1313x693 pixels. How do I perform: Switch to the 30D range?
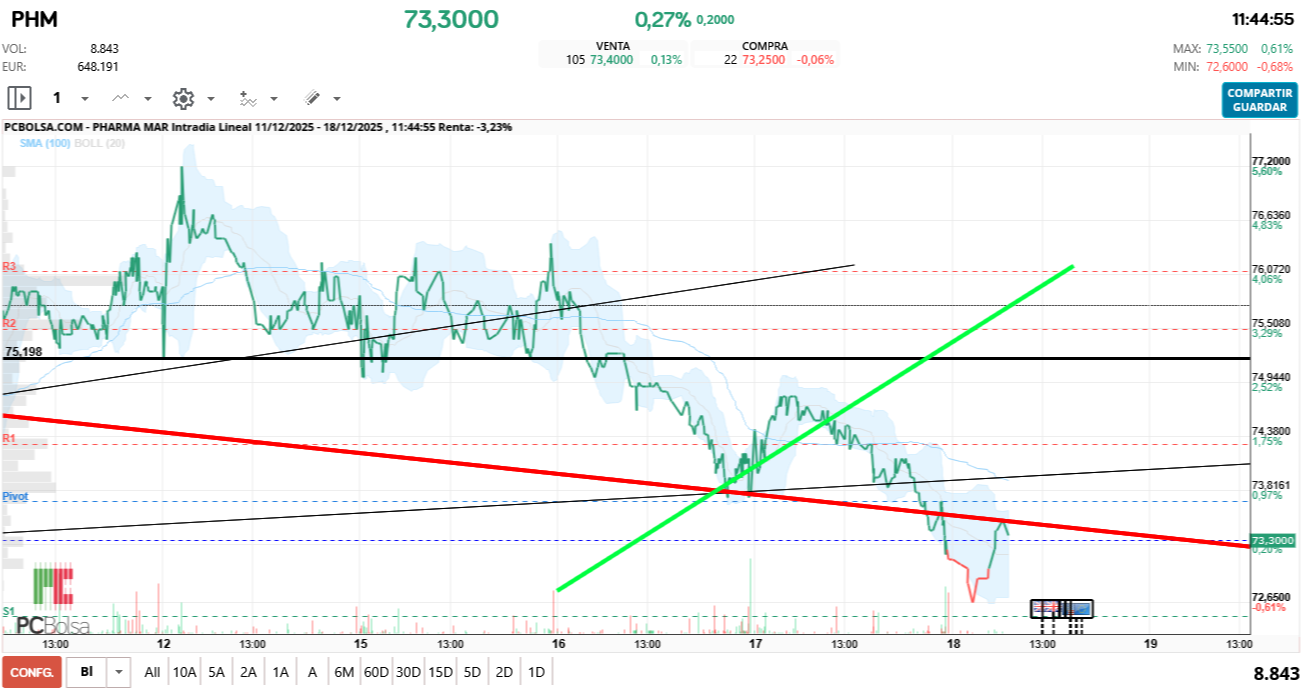coord(408,672)
